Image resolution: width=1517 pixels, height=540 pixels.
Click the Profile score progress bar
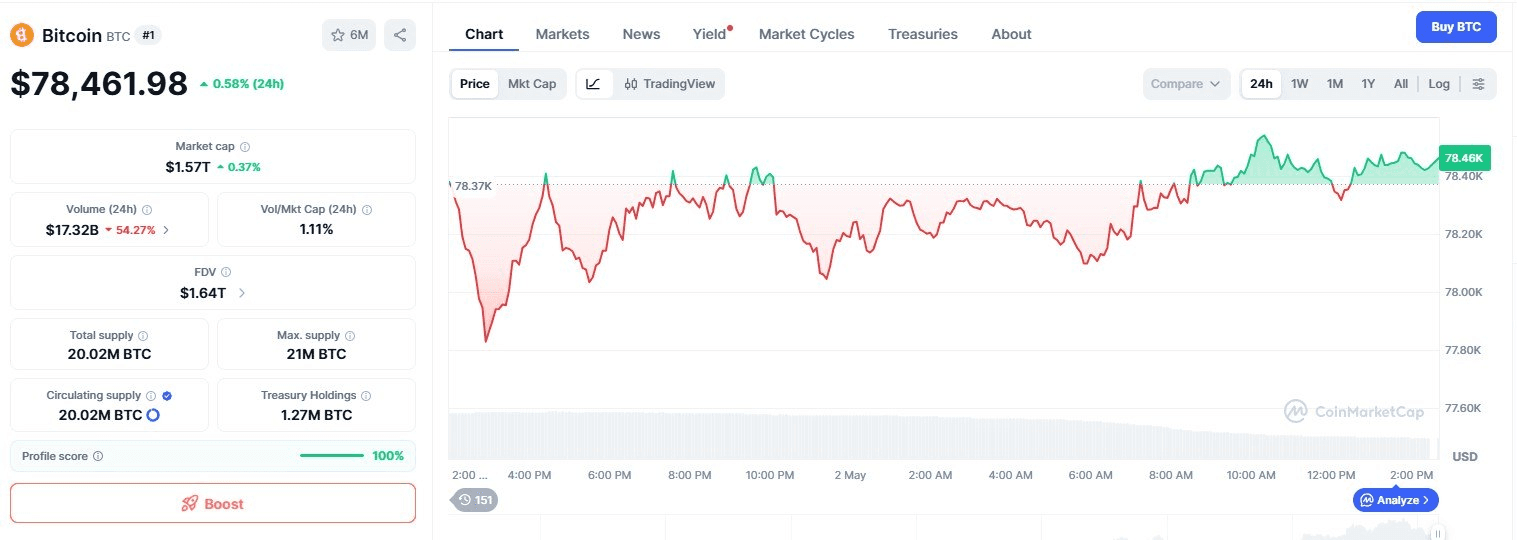click(x=332, y=456)
